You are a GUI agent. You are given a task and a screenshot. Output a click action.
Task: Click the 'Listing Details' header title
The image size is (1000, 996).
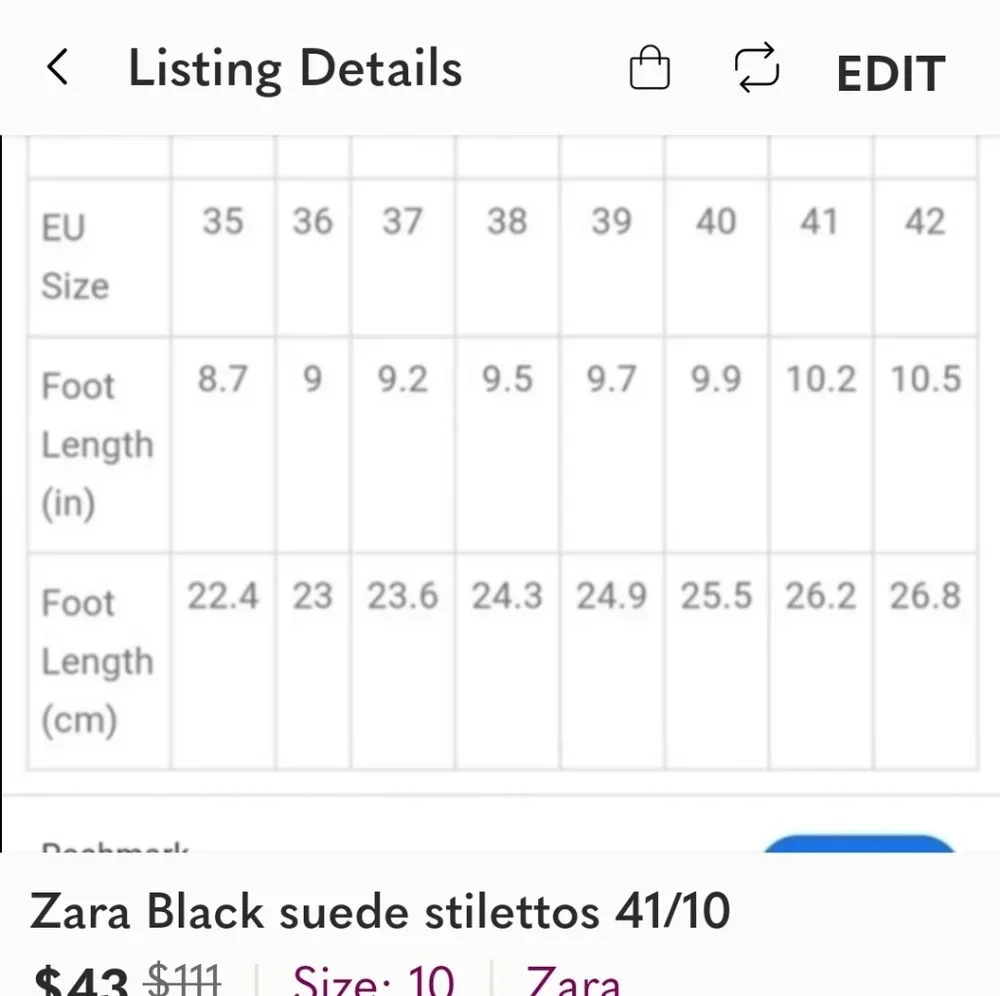click(296, 68)
